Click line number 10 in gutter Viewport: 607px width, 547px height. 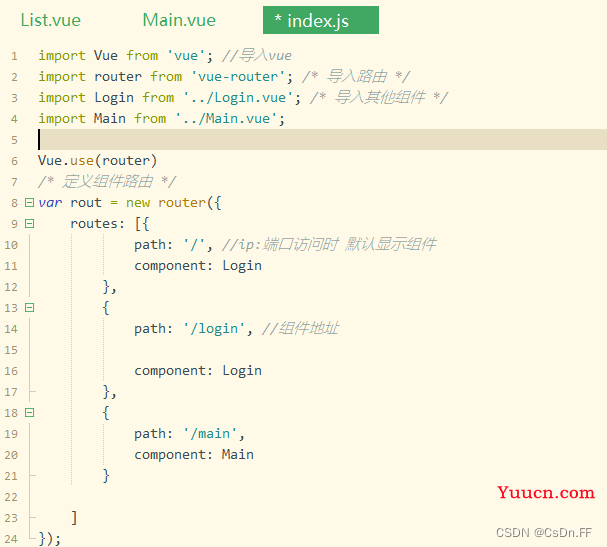[x=11, y=245]
